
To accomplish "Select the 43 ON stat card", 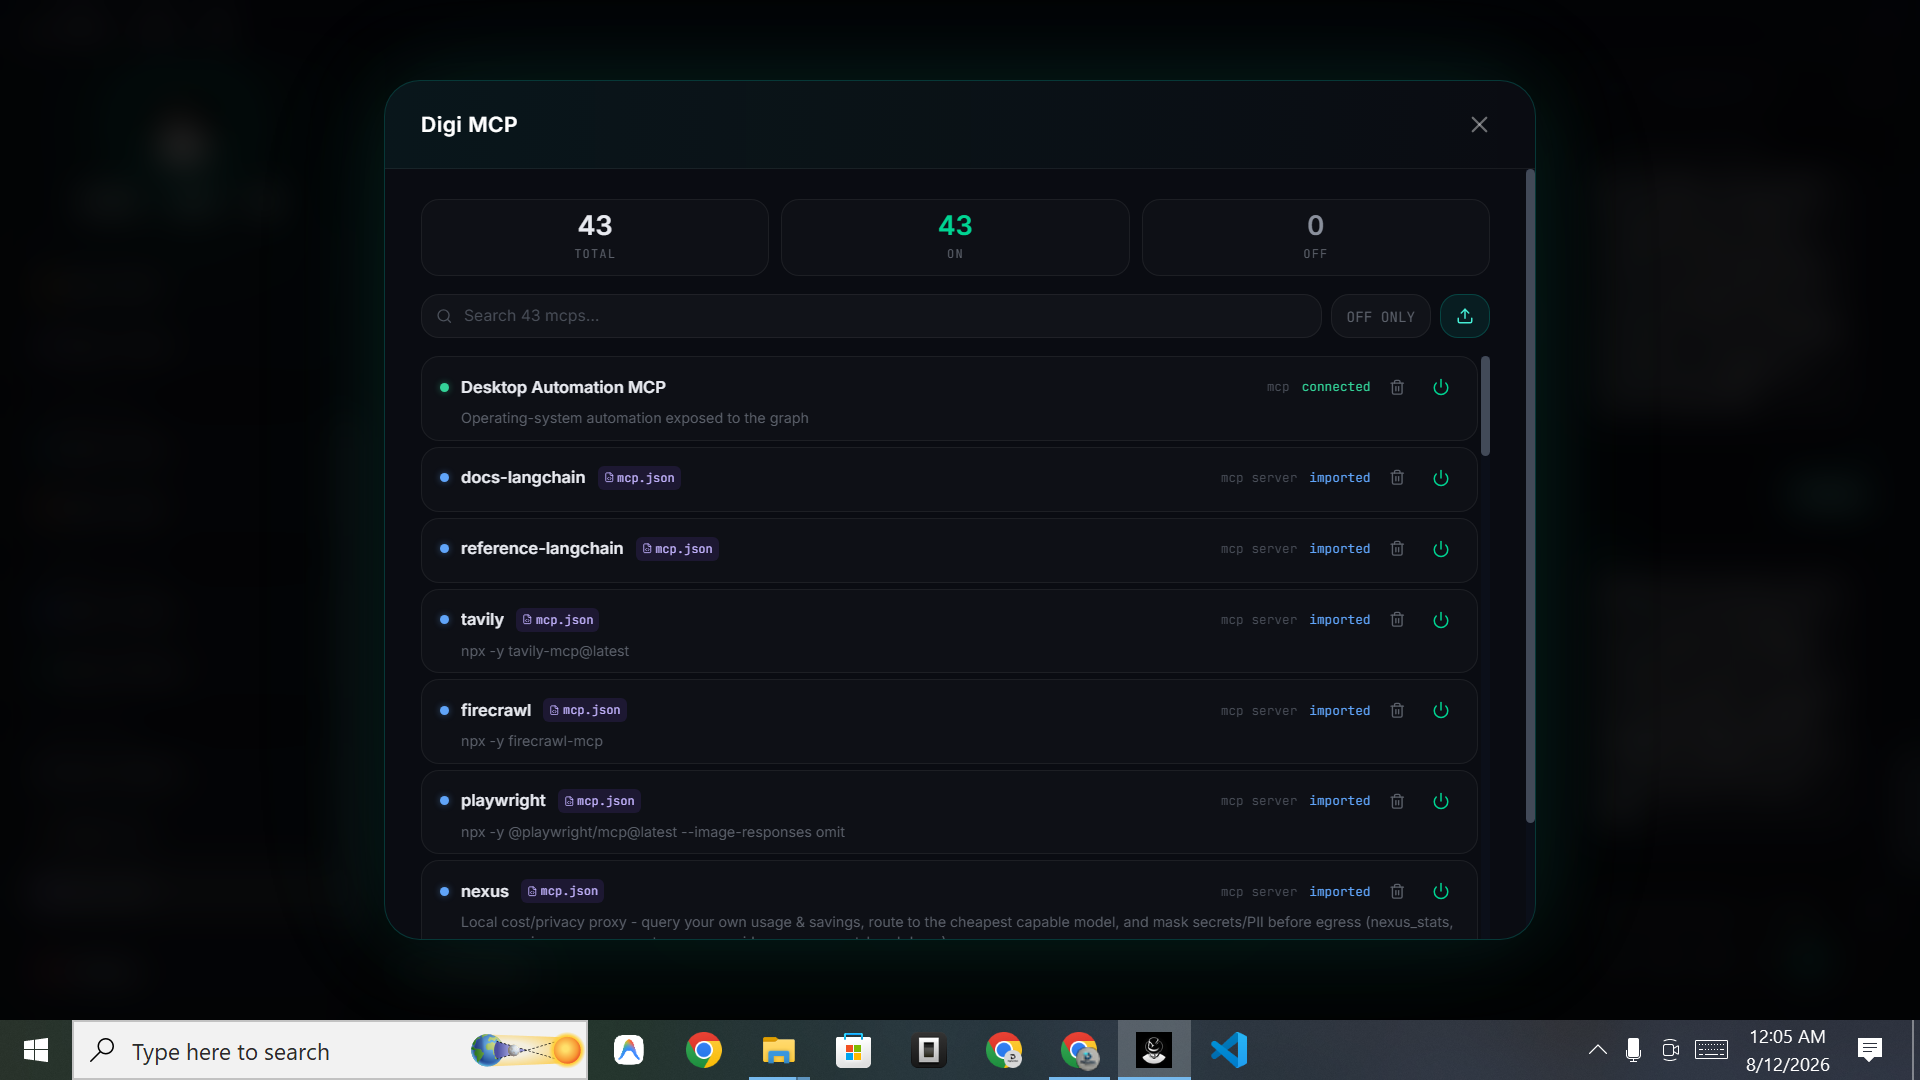I will [x=955, y=237].
